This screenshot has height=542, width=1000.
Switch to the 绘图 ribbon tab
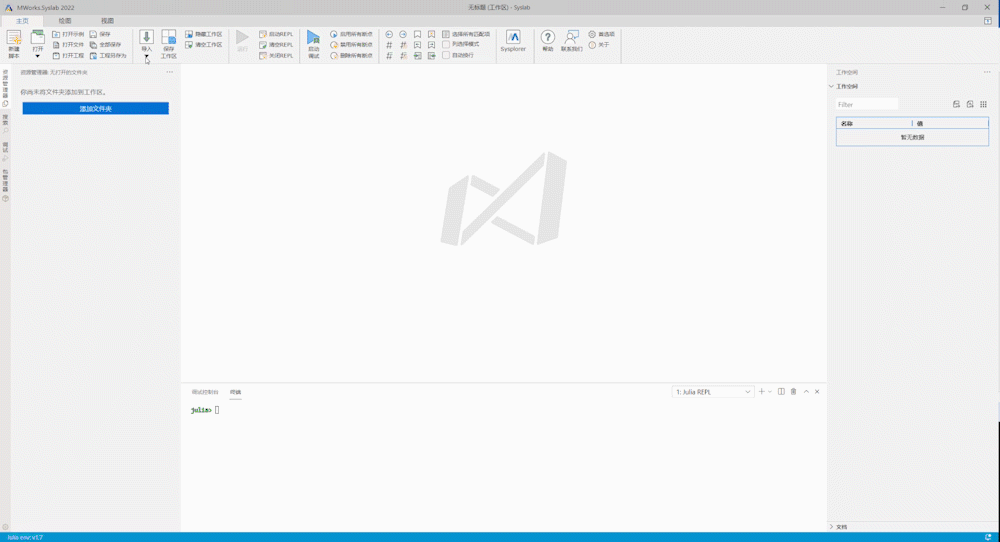tap(65, 21)
